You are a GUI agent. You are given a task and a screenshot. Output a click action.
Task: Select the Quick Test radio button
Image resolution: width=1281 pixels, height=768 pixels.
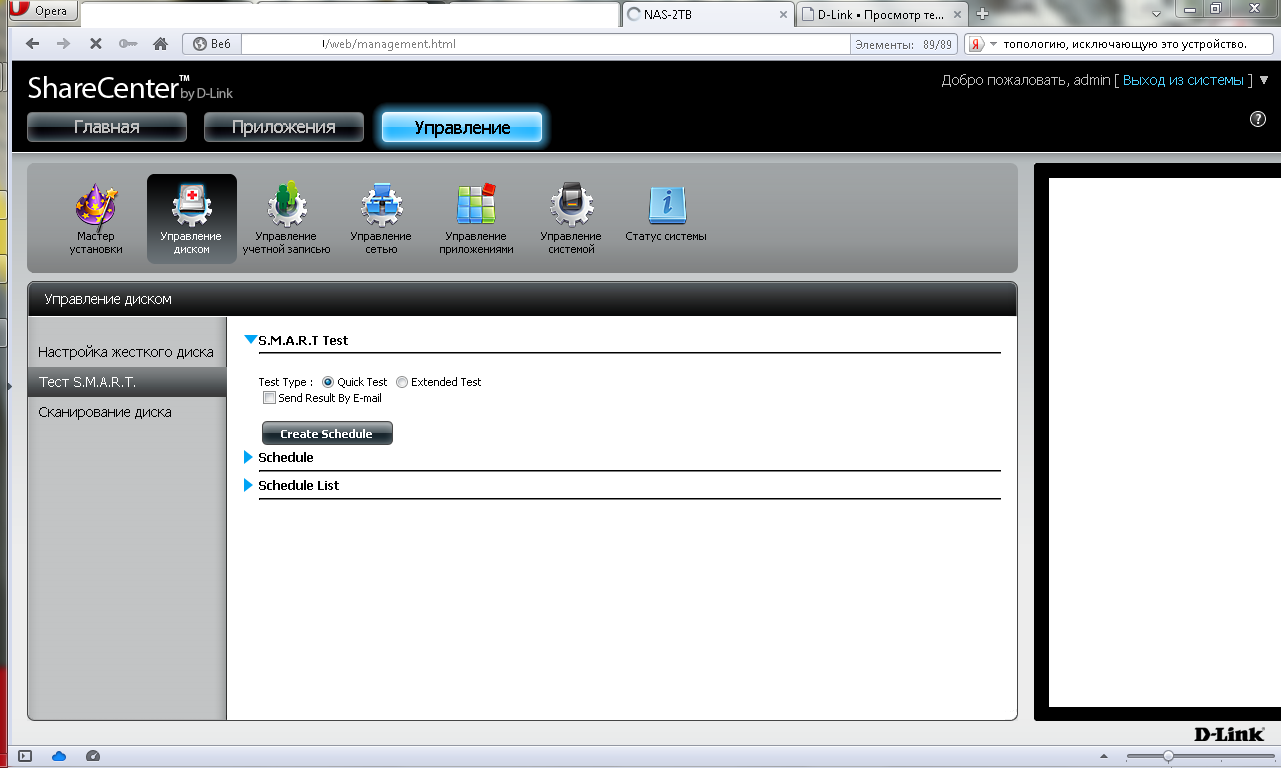pos(328,382)
